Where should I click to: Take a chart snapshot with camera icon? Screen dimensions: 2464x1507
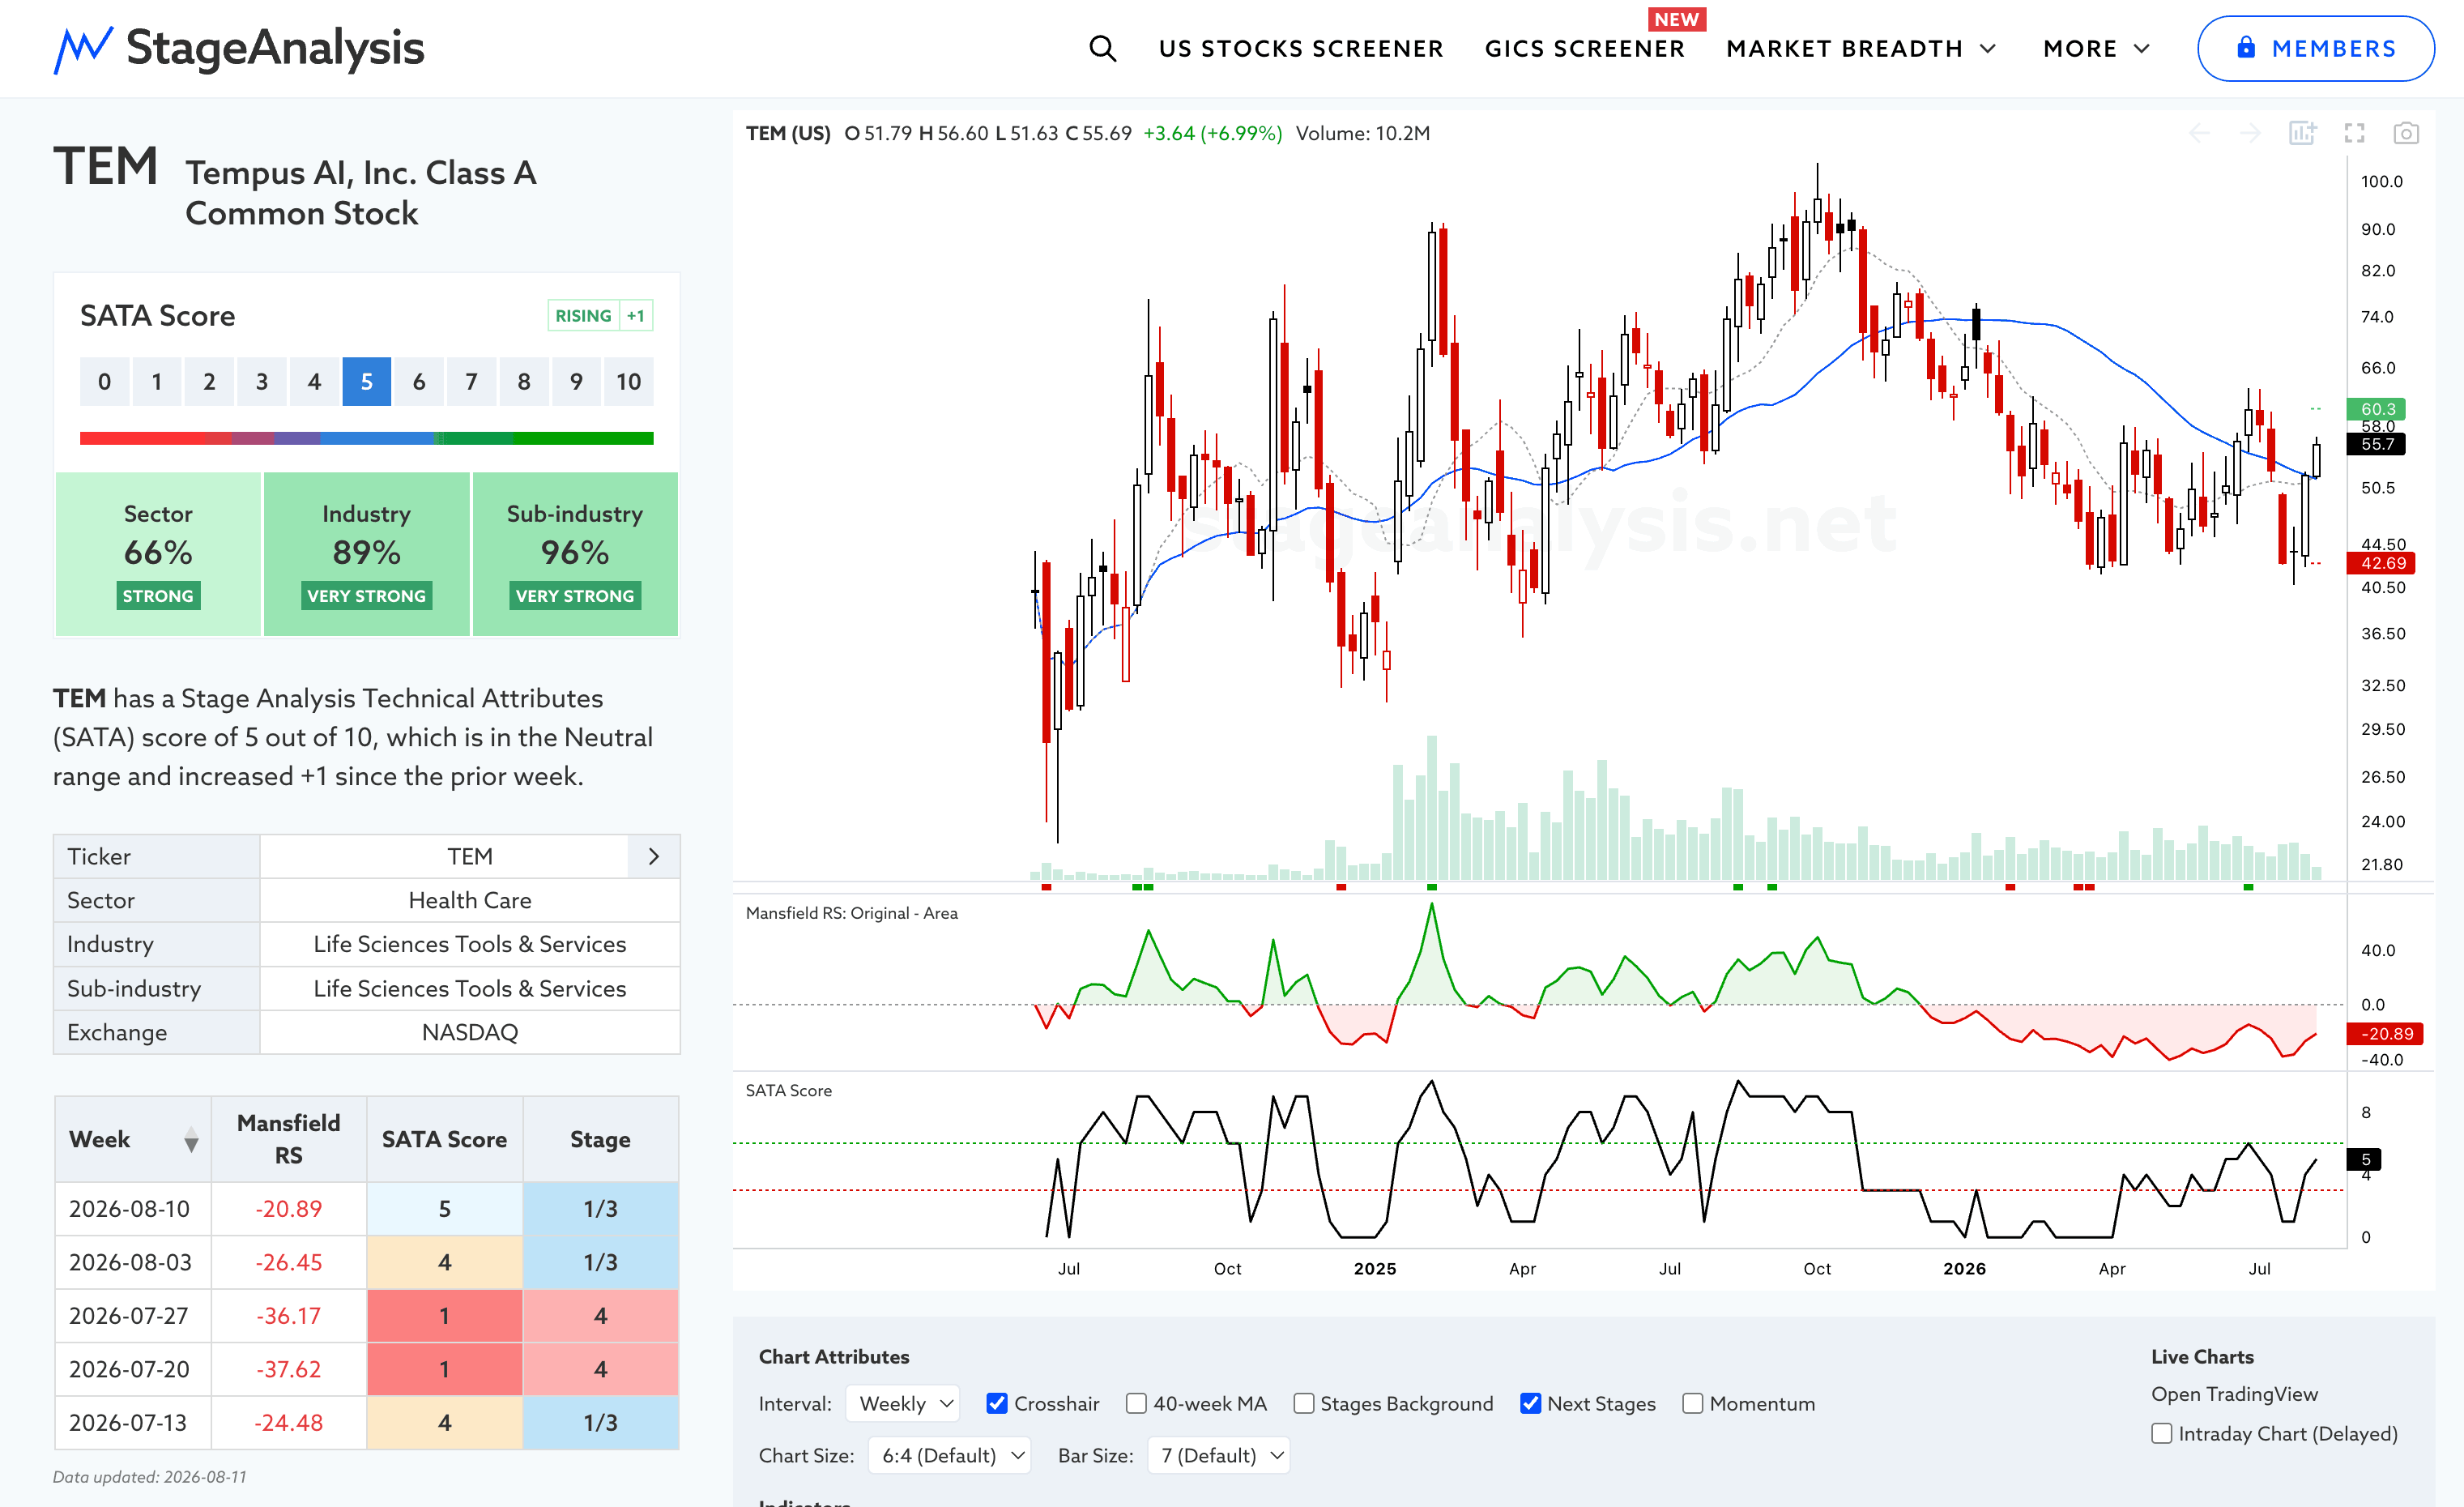2406,133
